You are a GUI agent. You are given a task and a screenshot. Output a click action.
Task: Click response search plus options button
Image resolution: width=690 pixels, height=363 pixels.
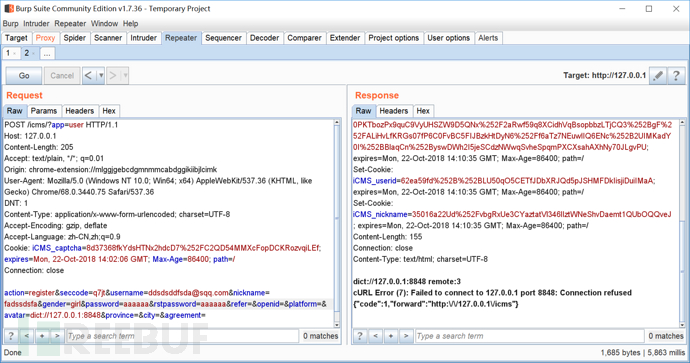[391, 336]
